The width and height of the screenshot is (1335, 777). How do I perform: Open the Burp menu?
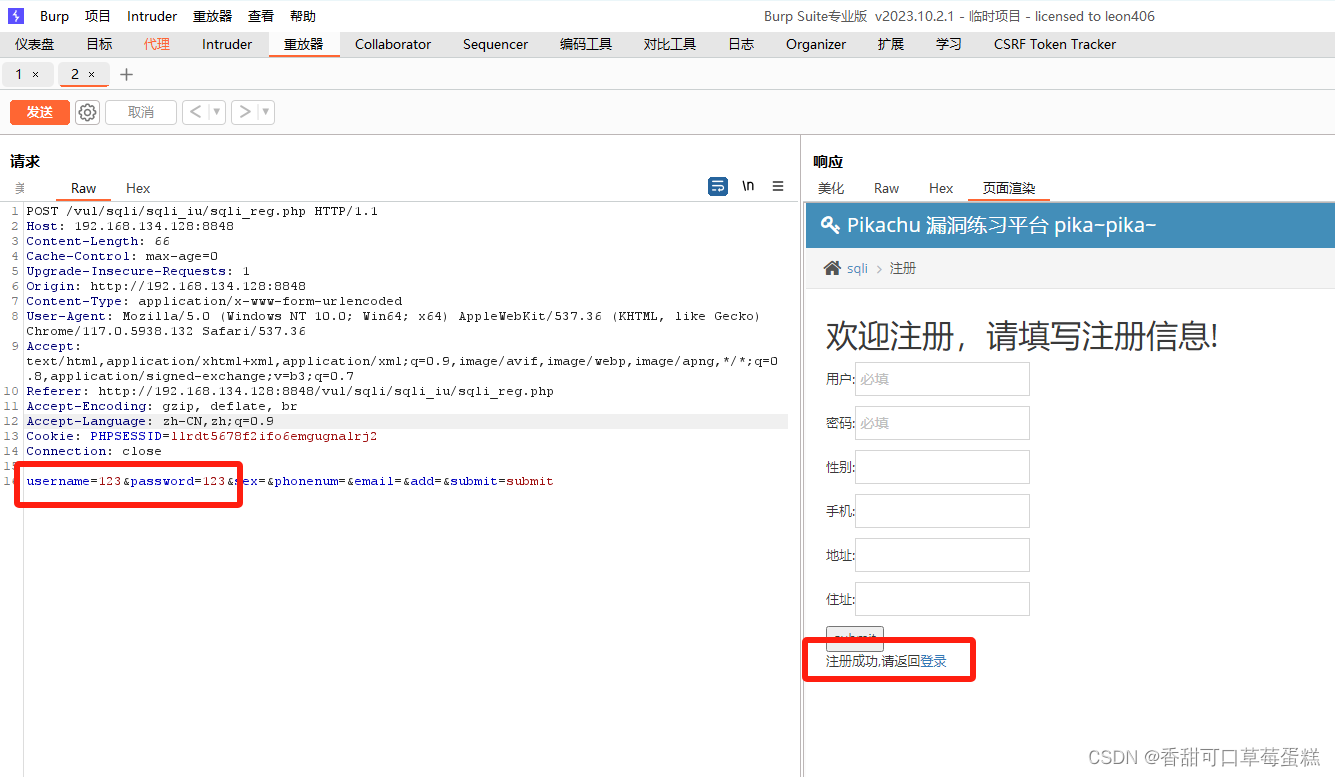click(x=54, y=16)
